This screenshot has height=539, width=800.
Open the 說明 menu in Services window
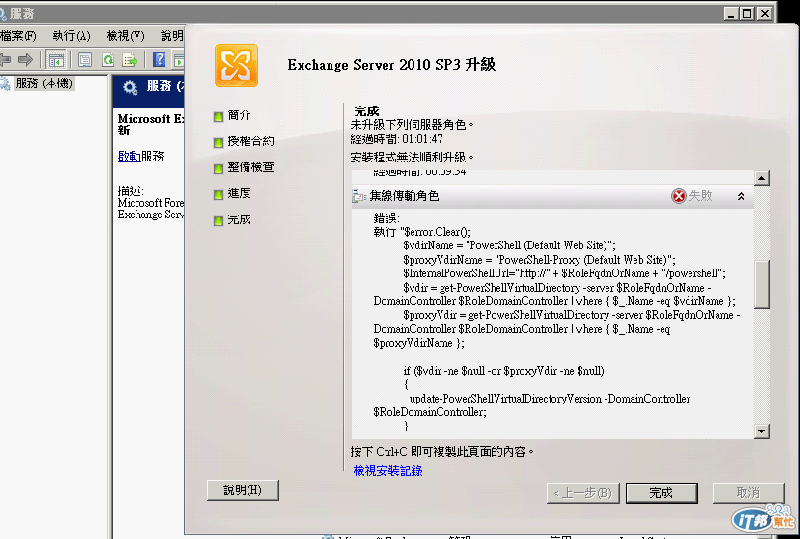click(172, 36)
